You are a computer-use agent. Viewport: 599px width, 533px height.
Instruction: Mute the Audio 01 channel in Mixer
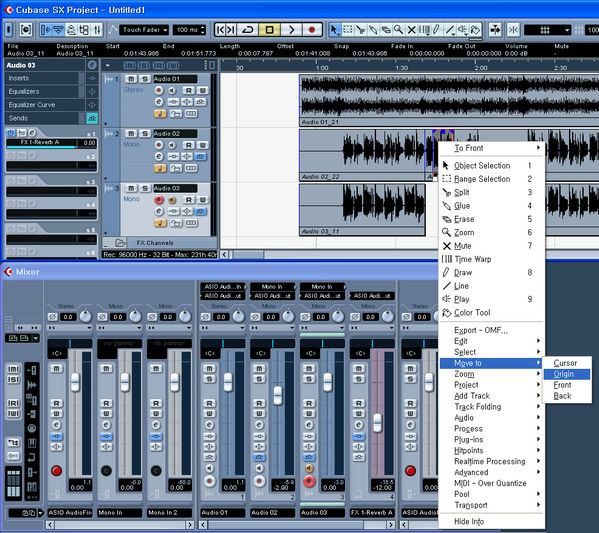209,368
